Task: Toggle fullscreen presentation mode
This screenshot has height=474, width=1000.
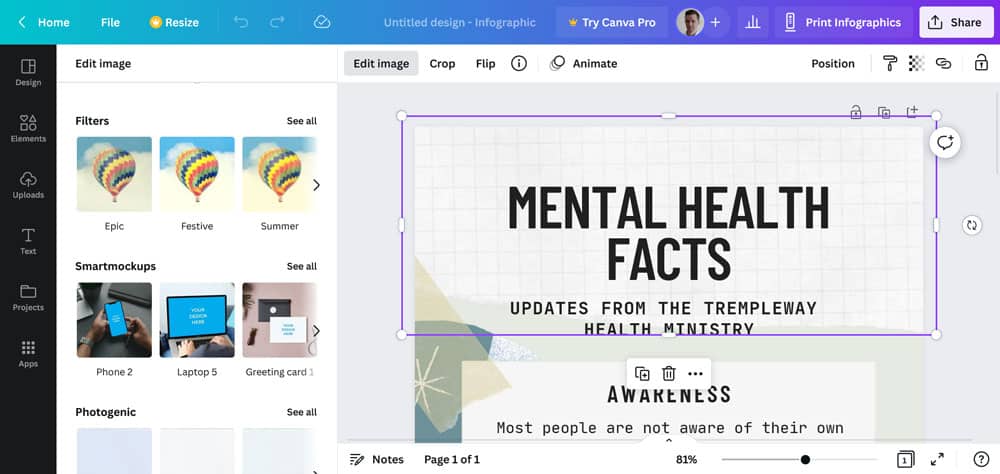Action: pyautogui.click(x=937, y=459)
